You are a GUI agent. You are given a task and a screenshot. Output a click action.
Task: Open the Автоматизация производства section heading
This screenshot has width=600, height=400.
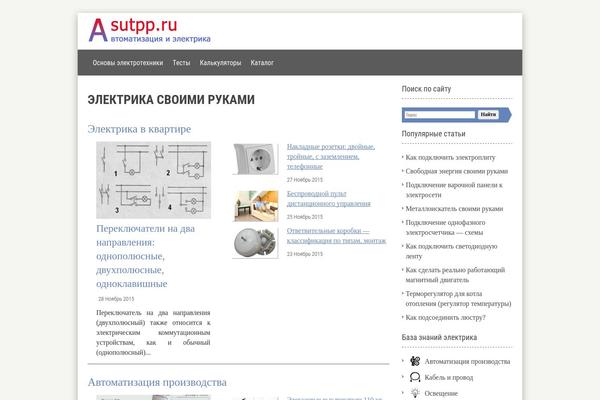[157, 382]
